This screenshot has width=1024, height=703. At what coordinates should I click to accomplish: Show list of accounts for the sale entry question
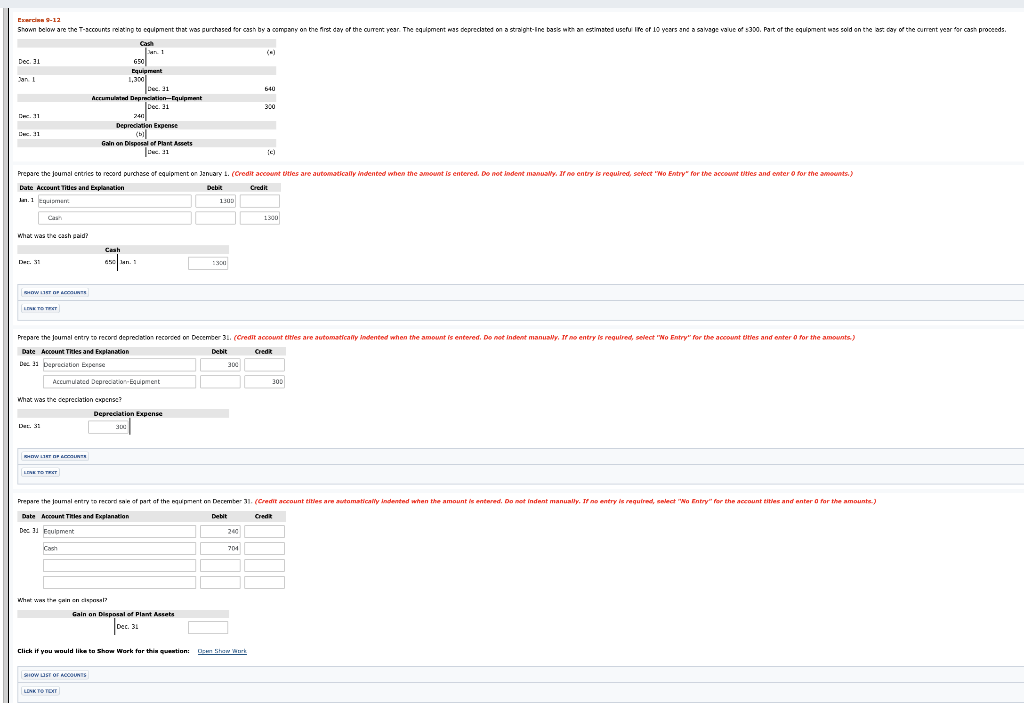click(x=55, y=676)
